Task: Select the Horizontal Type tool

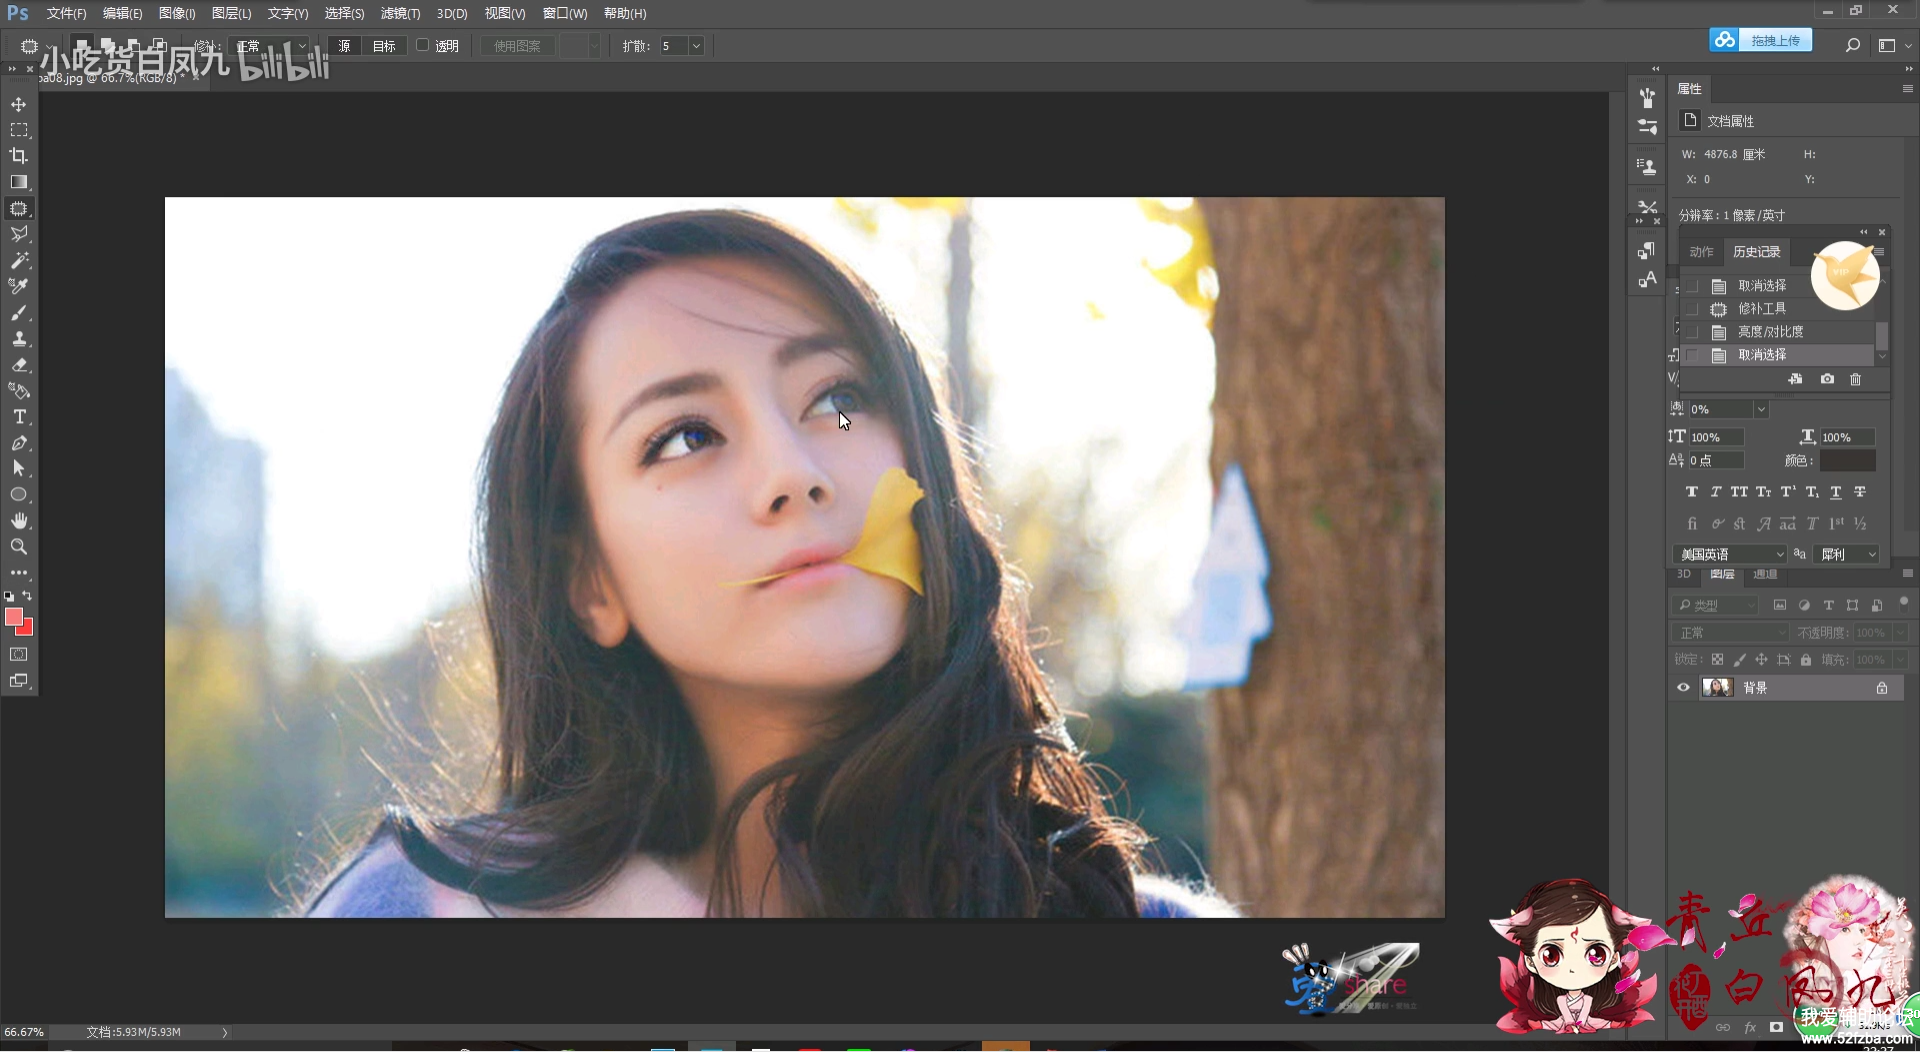Action: point(19,417)
